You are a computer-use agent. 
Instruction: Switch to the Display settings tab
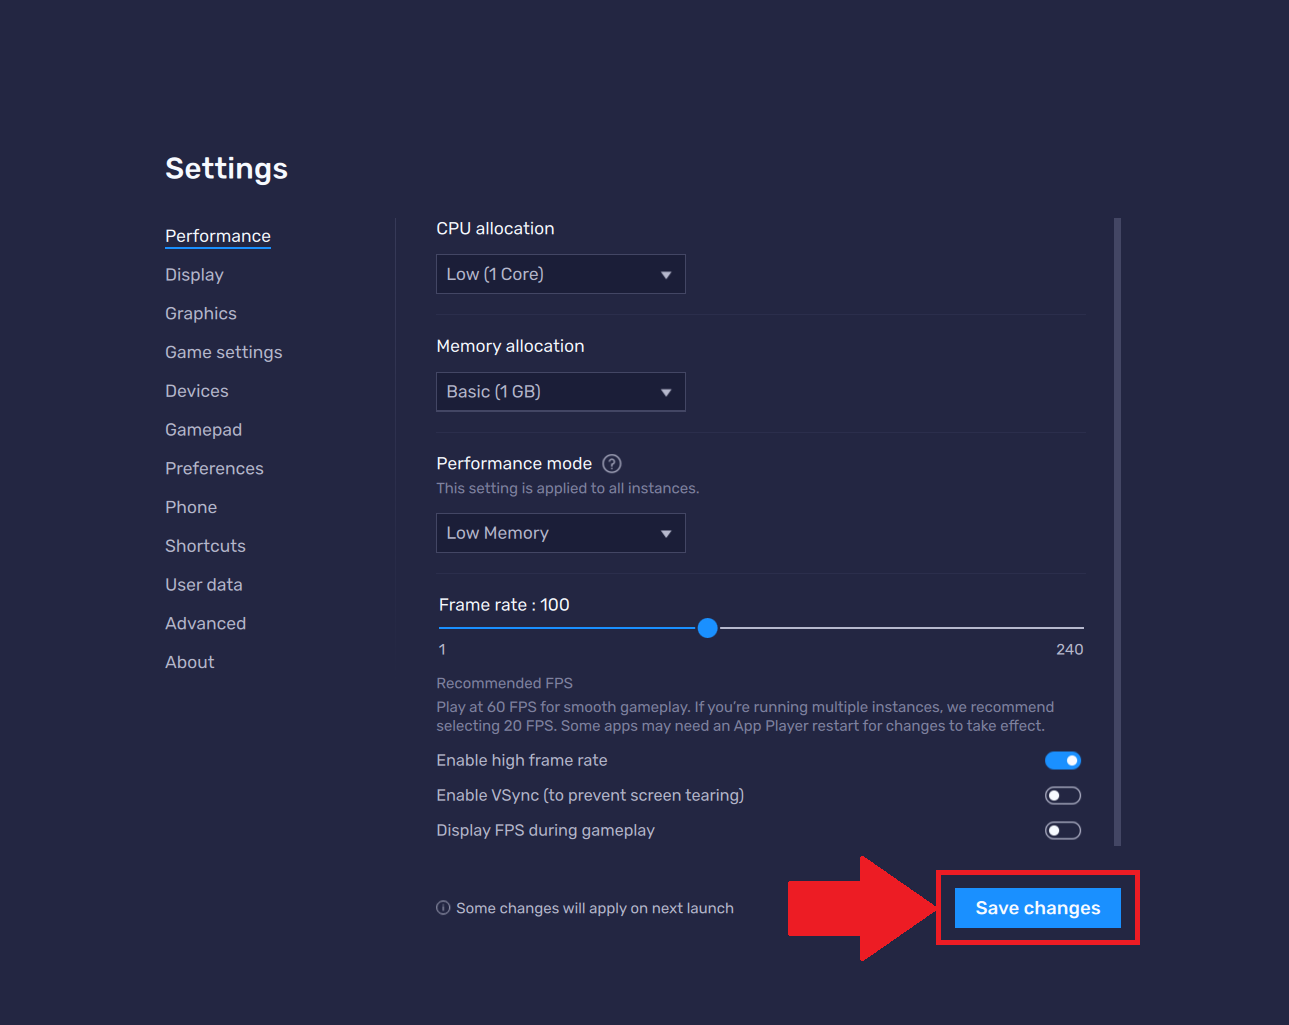[194, 275]
